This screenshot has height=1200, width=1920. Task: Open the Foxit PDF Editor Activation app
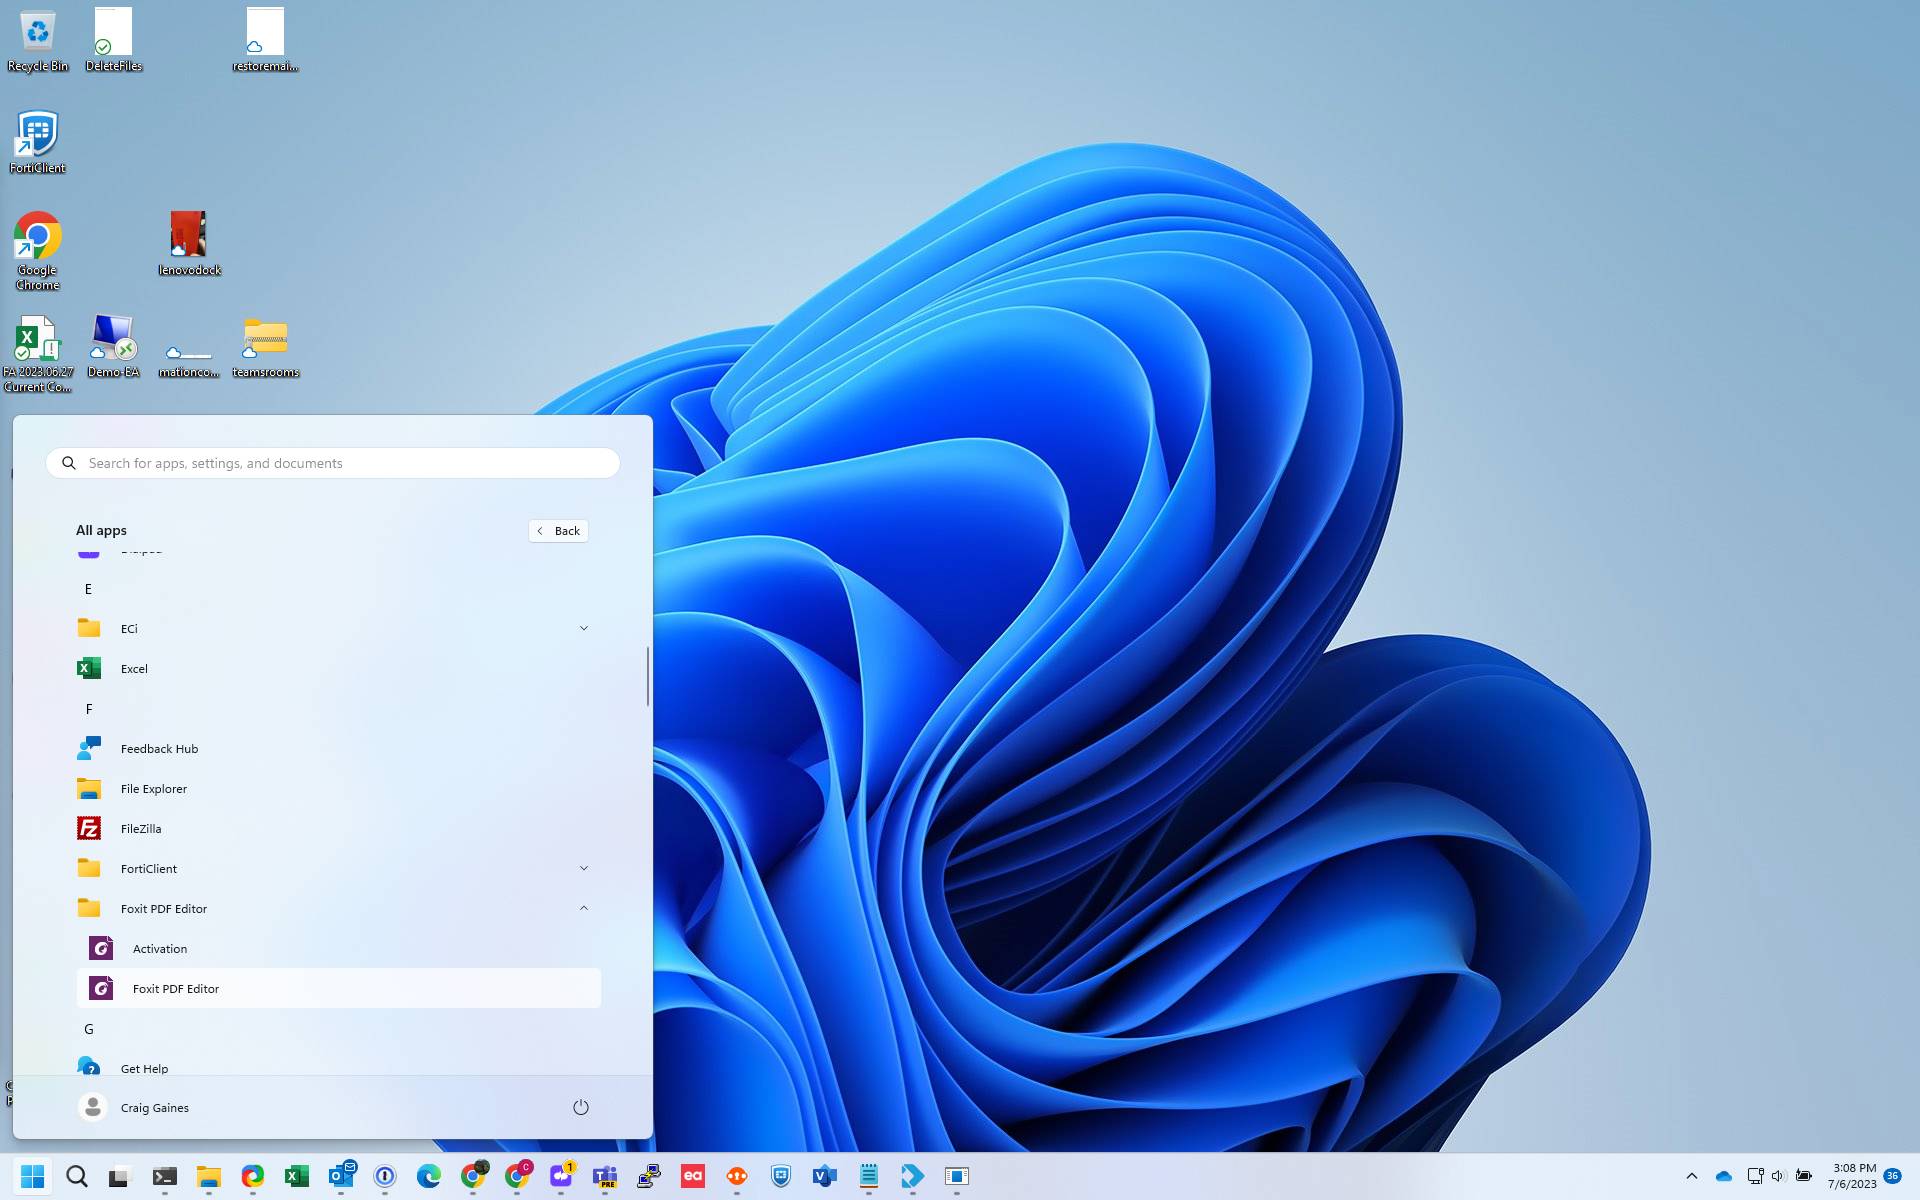(160, 948)
